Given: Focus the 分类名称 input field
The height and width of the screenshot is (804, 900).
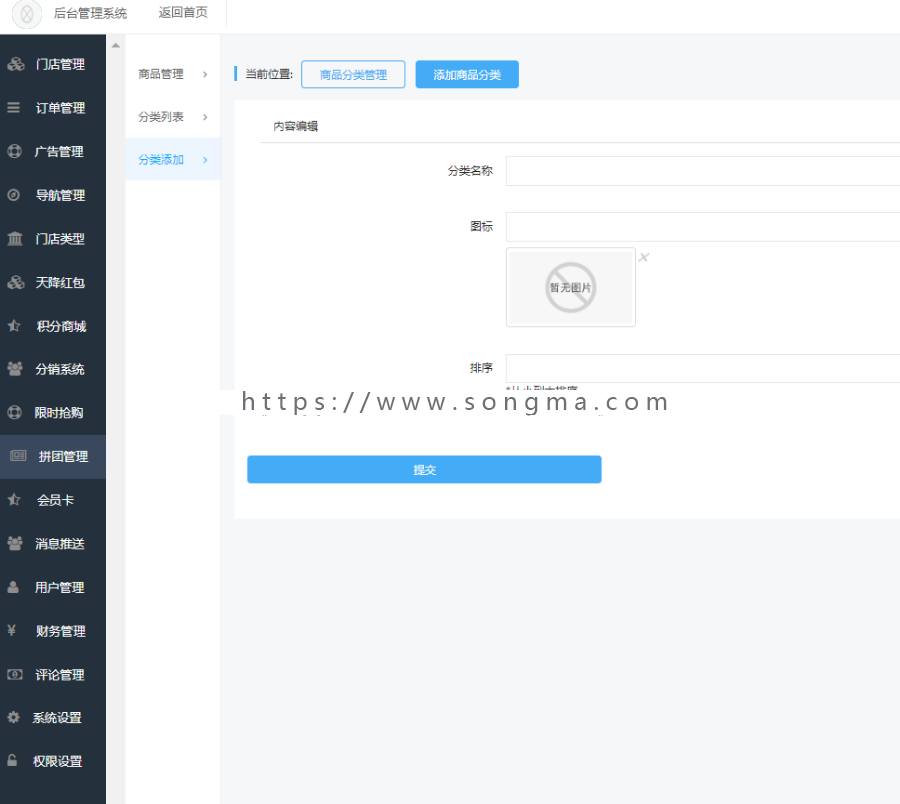Looking at the screenshot, I should (703, 171).
